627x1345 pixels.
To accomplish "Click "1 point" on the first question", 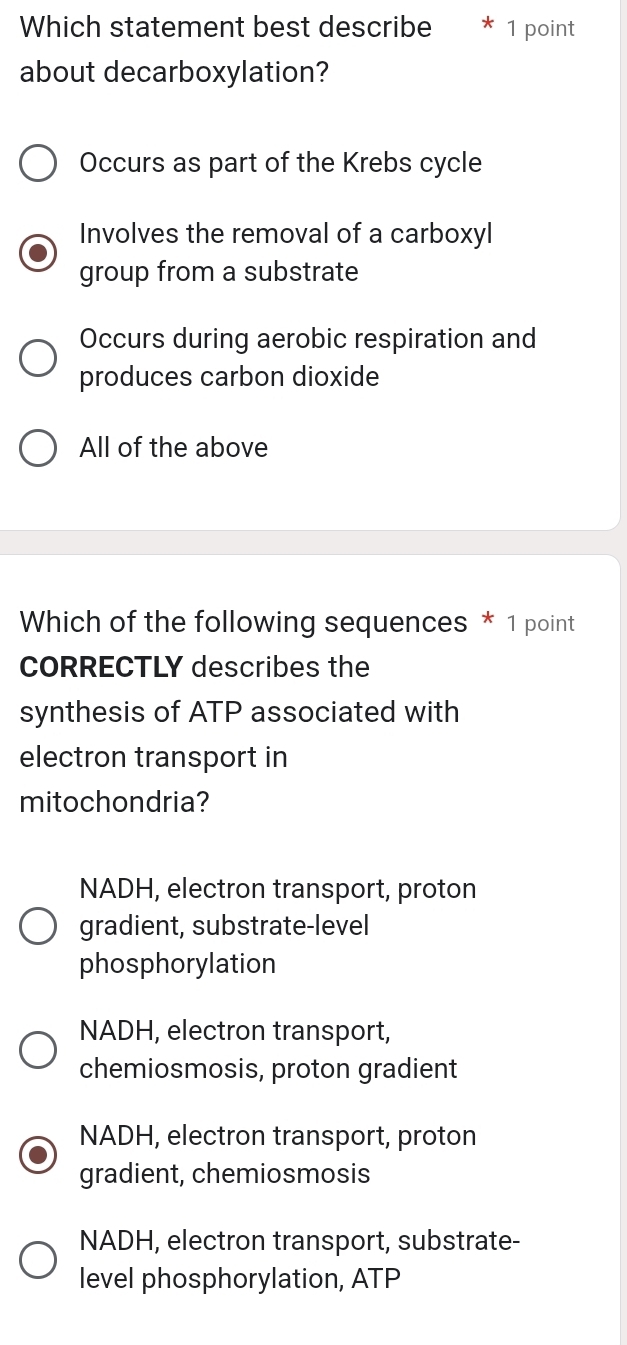I will click(541, 28).
